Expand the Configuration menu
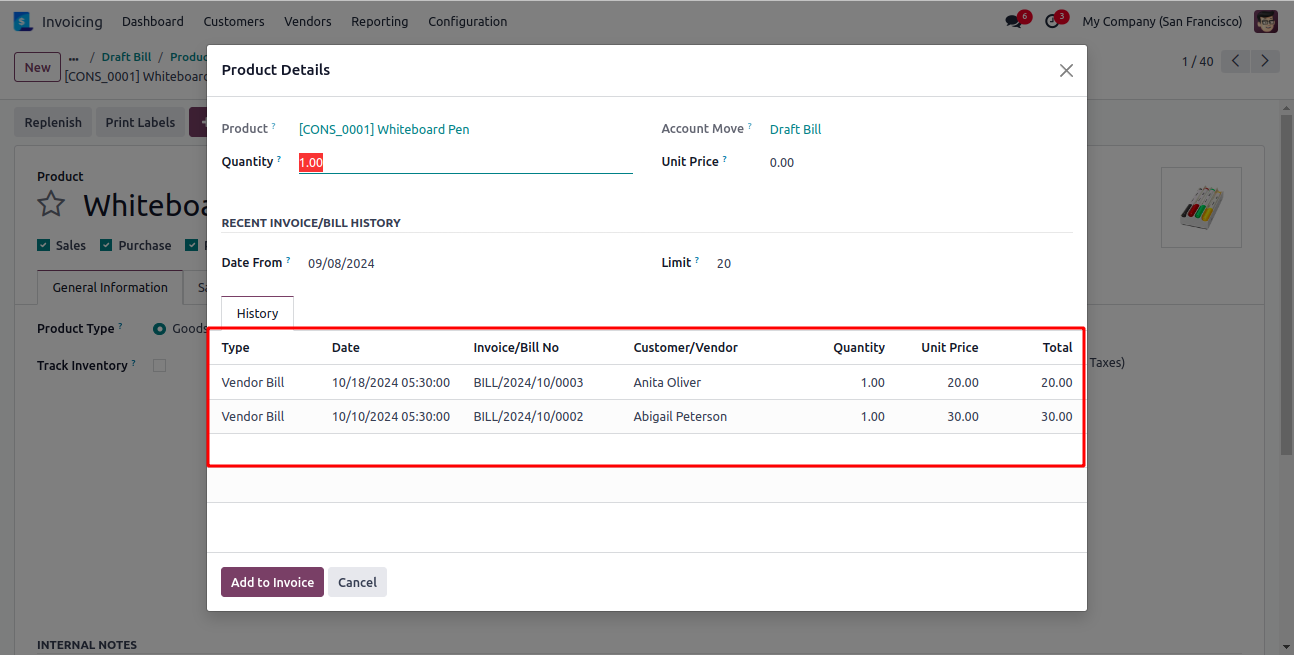Screen dimensions: 1294x655 click(x=467, y=21)
